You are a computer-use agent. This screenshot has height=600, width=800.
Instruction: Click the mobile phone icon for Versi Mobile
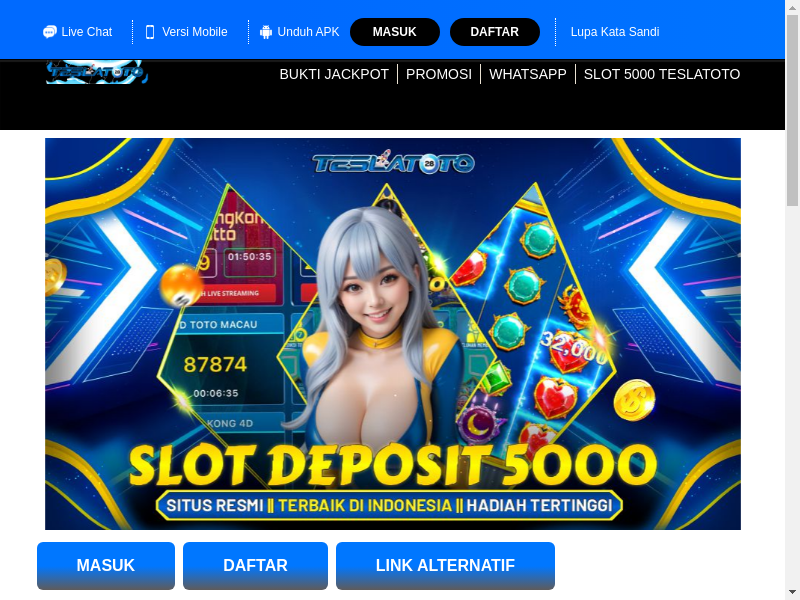point(150,32)
